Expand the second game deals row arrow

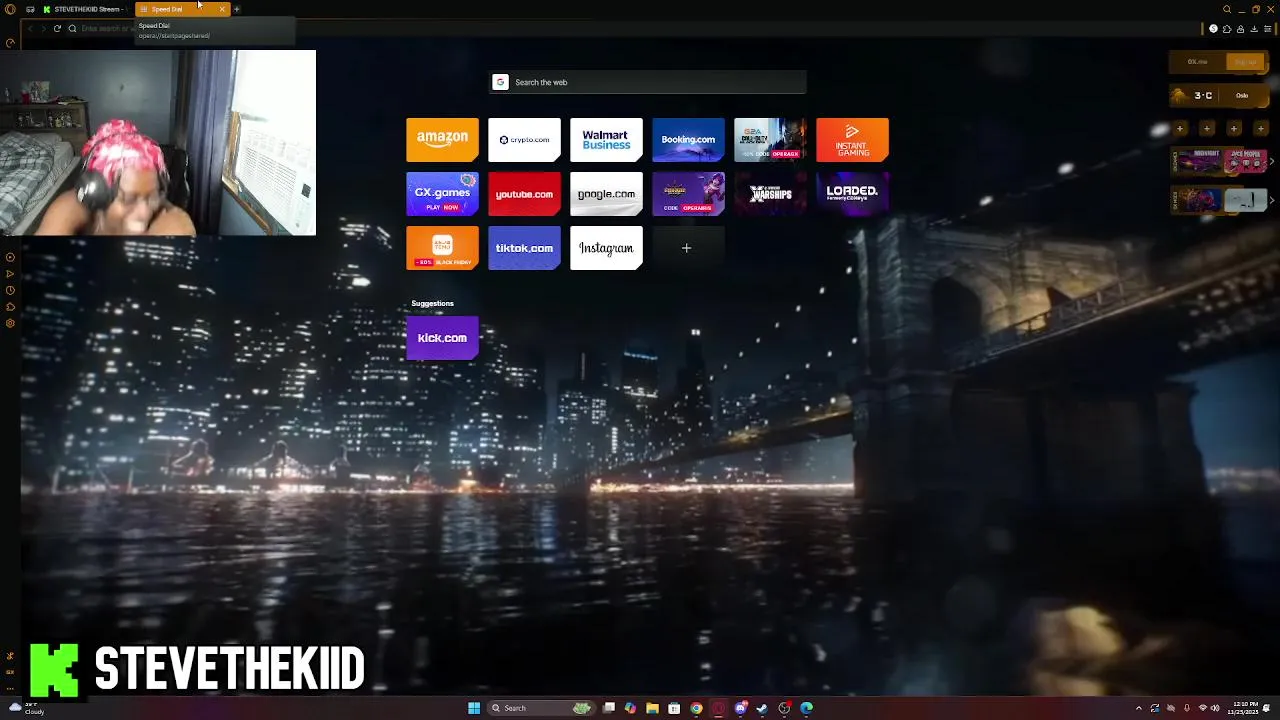click(1271, 200)
